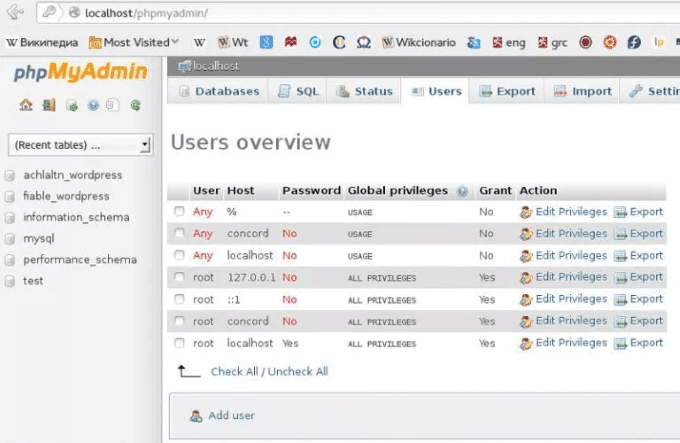
Task: Click the Add user icon
Action: 196,415
